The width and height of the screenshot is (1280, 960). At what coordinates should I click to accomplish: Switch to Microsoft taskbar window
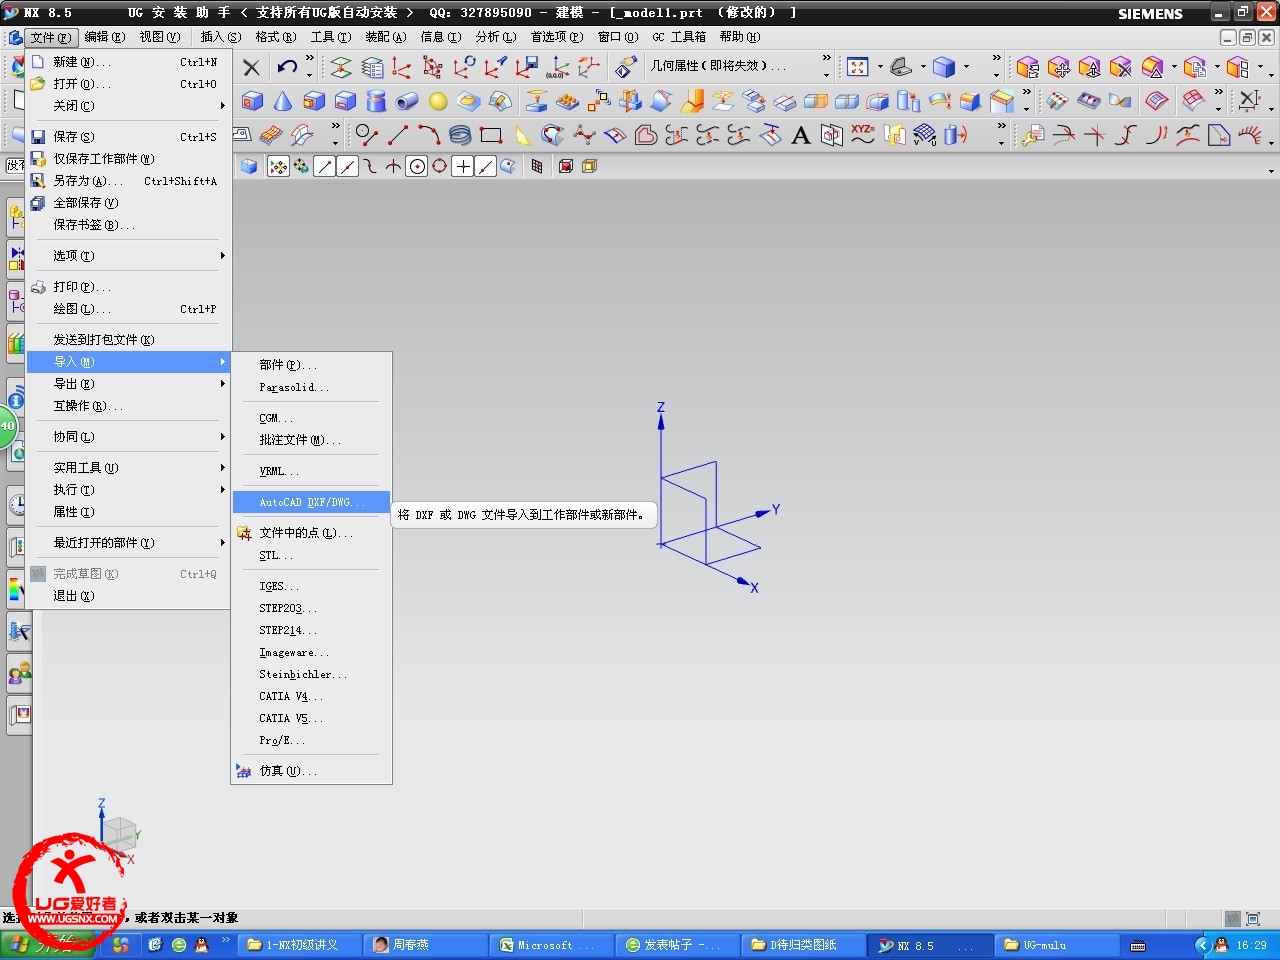[551, 945]
